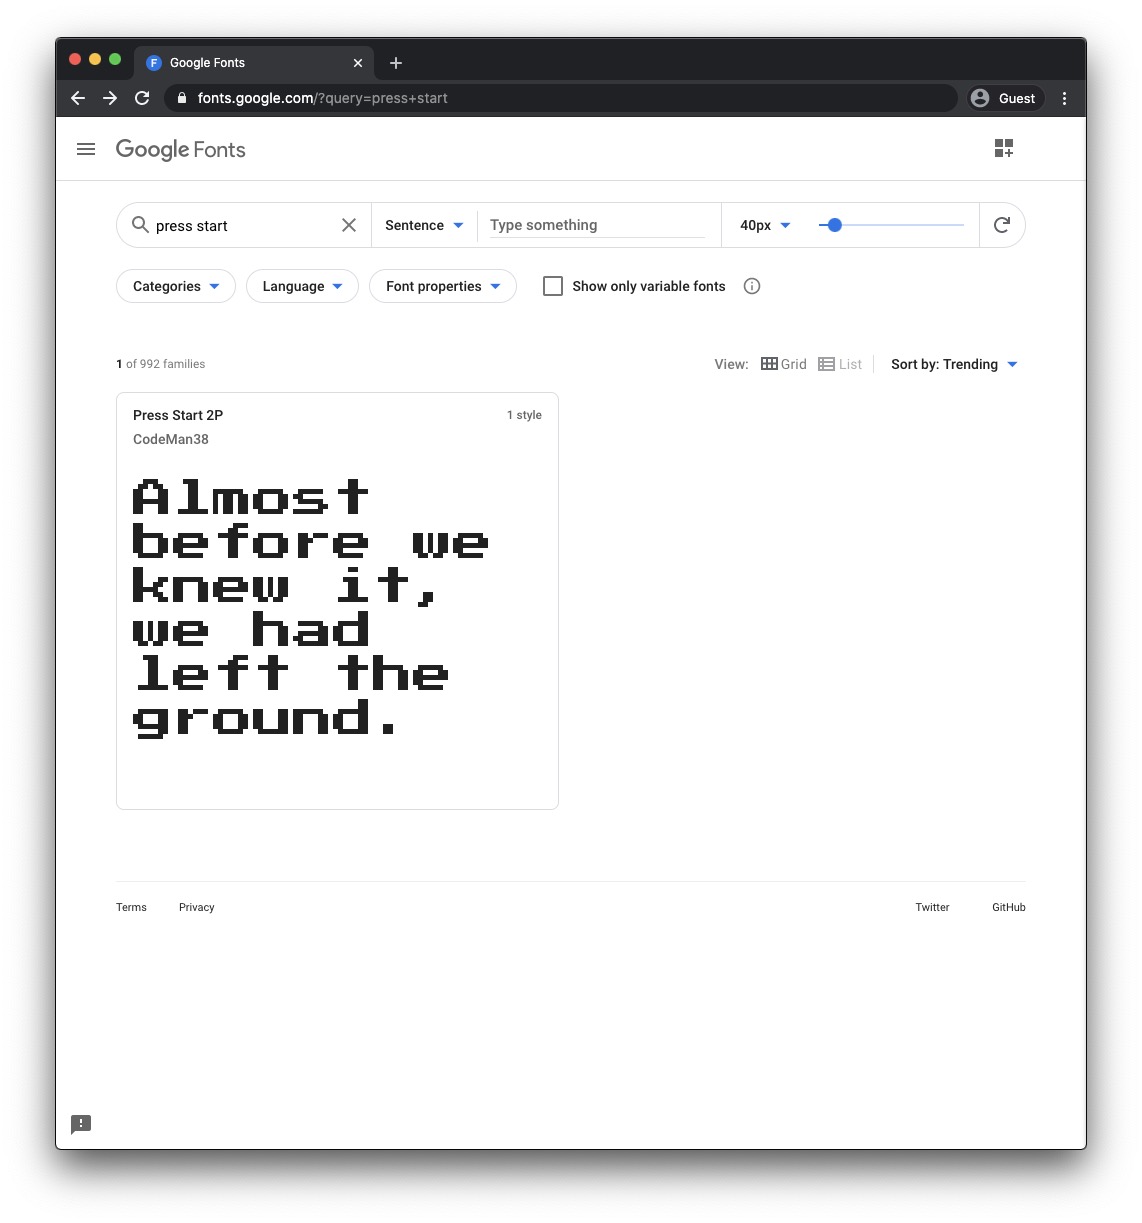Open the browser three-dot menu
The width and height of the screenshot is (1142, 1223).
tap(1064, 98)
